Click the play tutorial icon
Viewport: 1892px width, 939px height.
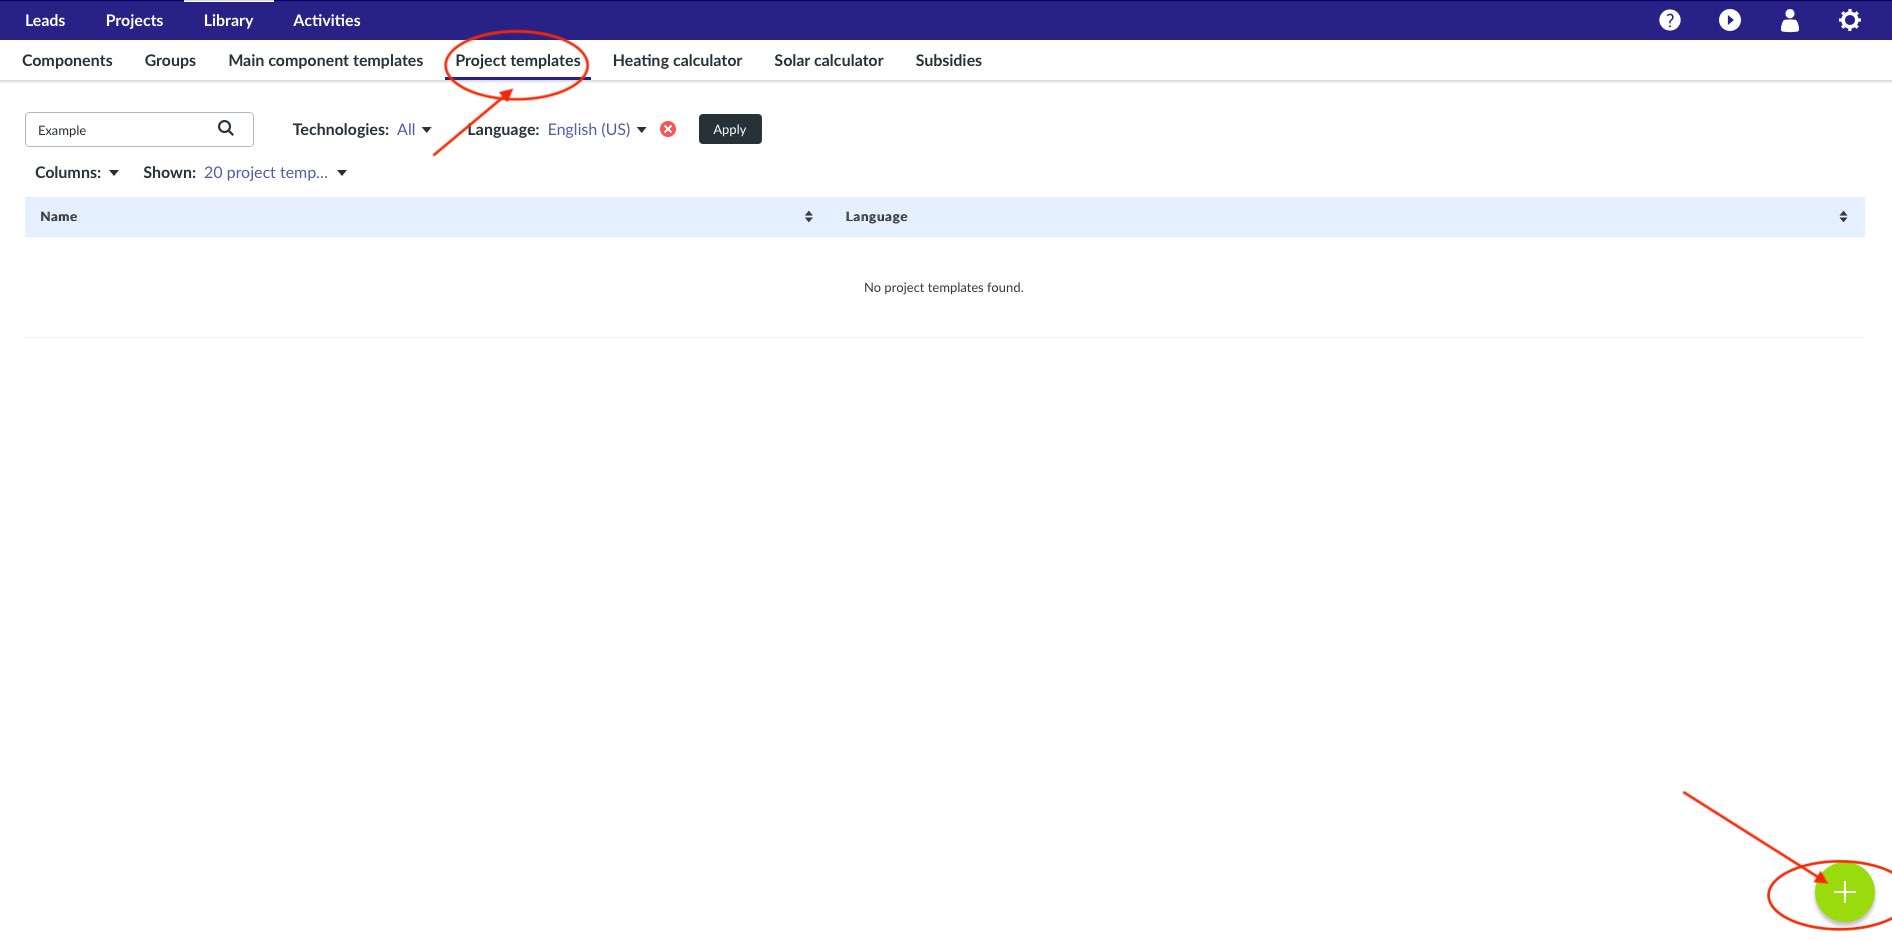1729,20
